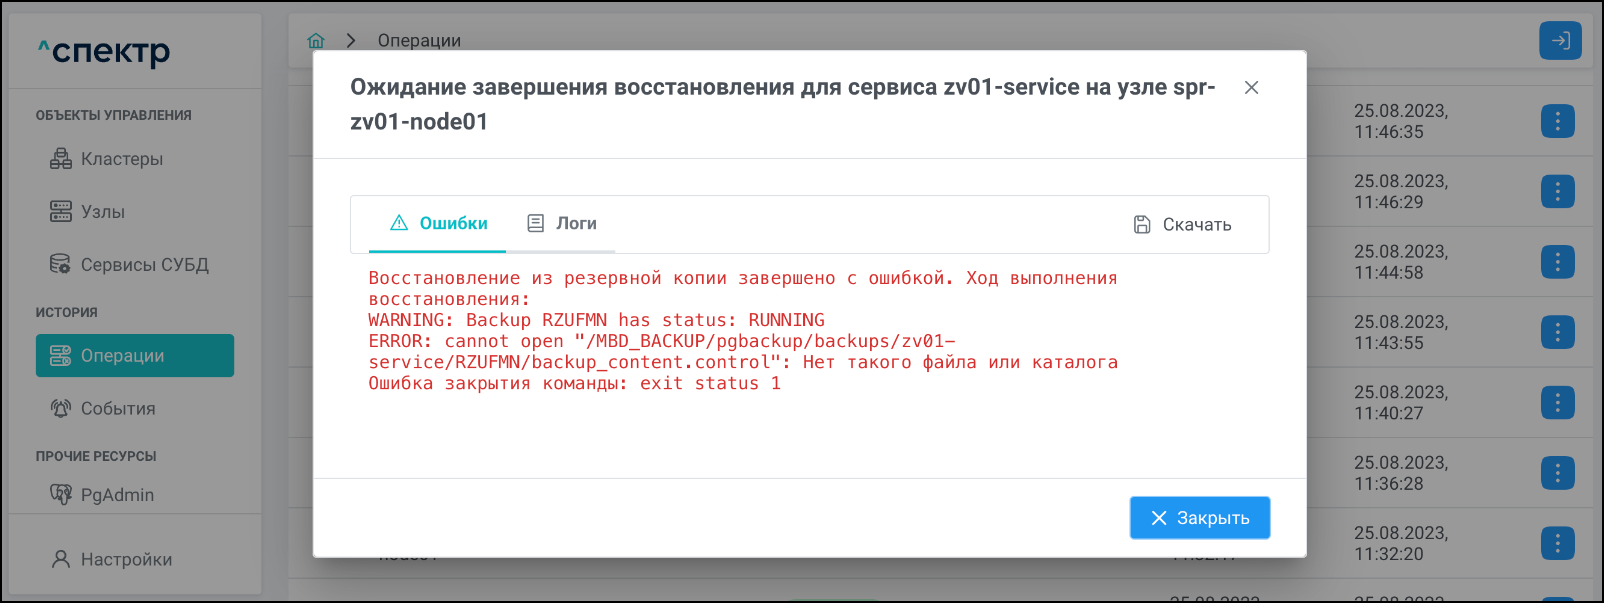Click the date cell 25.08.2023, 11:32:20
The height and width of the screenshot is (604, 1604).
(x=1401, y=543)
